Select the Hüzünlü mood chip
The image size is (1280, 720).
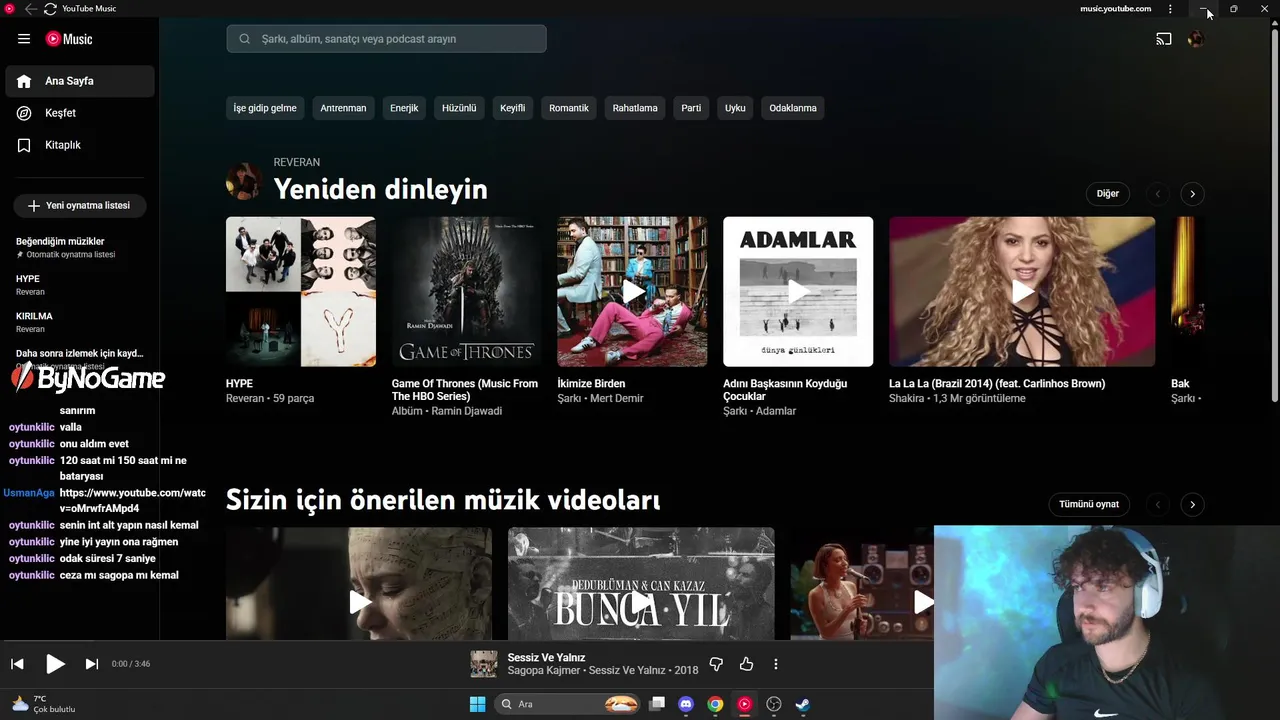(459, 108)
